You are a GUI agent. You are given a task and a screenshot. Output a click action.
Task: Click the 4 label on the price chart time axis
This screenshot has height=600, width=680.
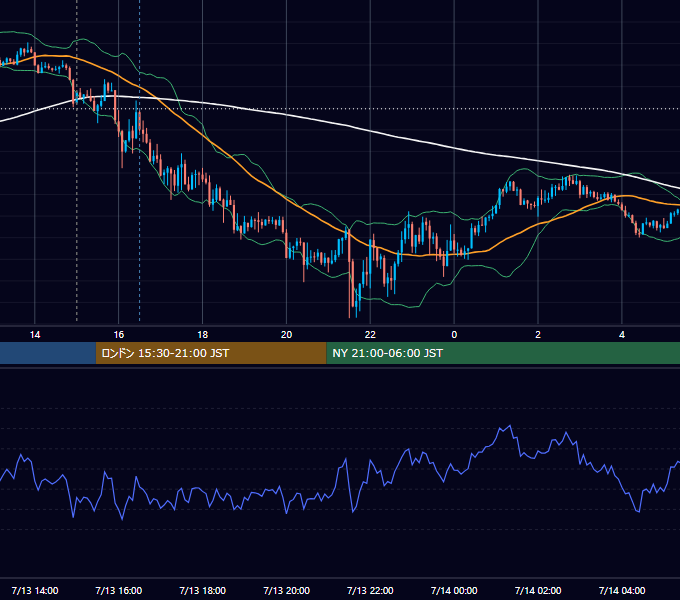[x=622, y=335]
